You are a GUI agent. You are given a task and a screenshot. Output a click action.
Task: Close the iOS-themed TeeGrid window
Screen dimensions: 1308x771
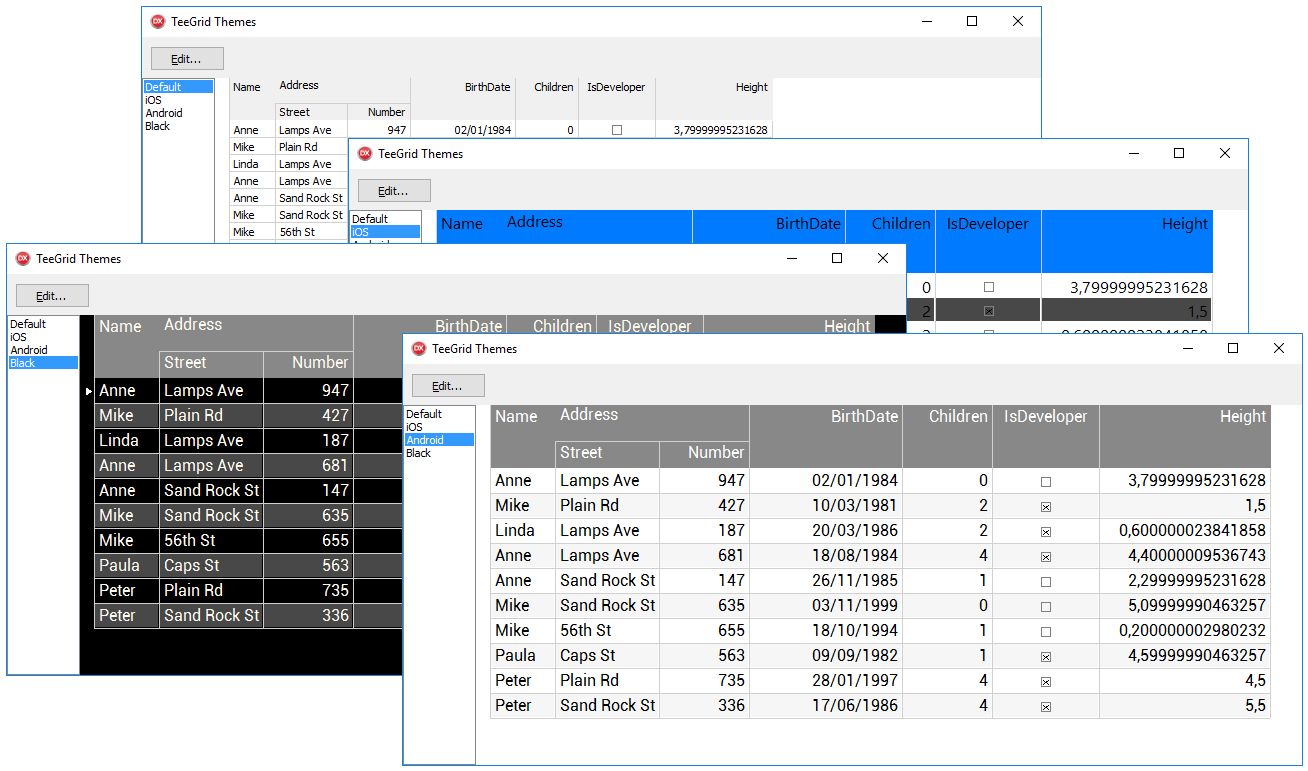(1225, 154)
